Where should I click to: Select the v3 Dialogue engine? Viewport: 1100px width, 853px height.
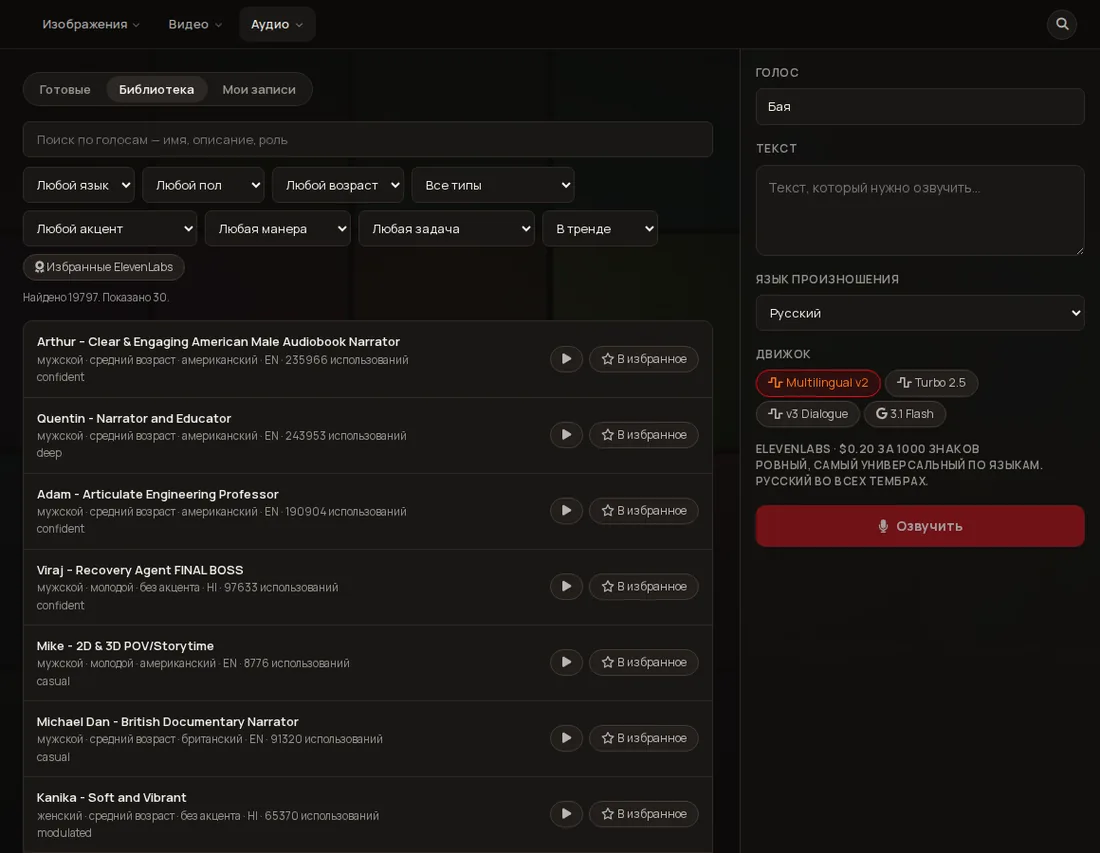point(807,414)
